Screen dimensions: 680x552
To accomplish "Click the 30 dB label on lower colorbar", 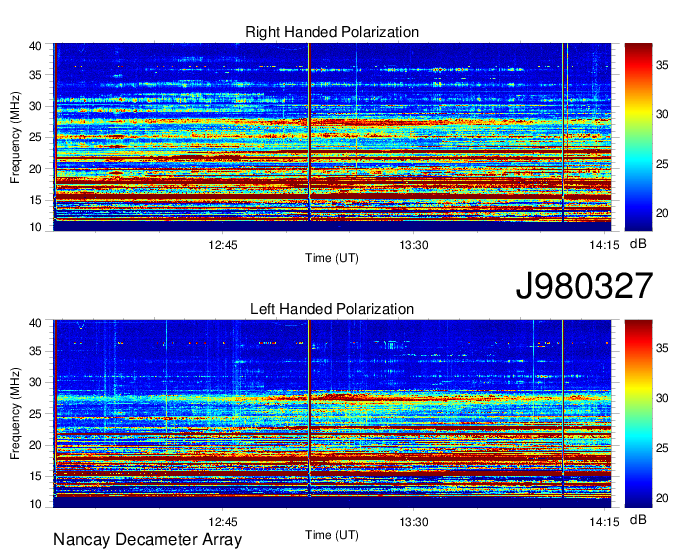I will coord(662,398).
